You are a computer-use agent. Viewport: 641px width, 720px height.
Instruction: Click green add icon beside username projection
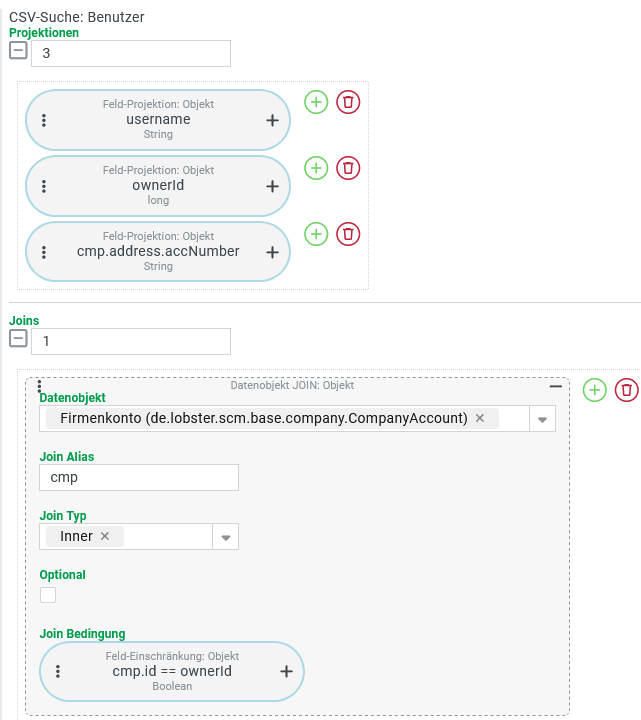(x=316, y=102)
